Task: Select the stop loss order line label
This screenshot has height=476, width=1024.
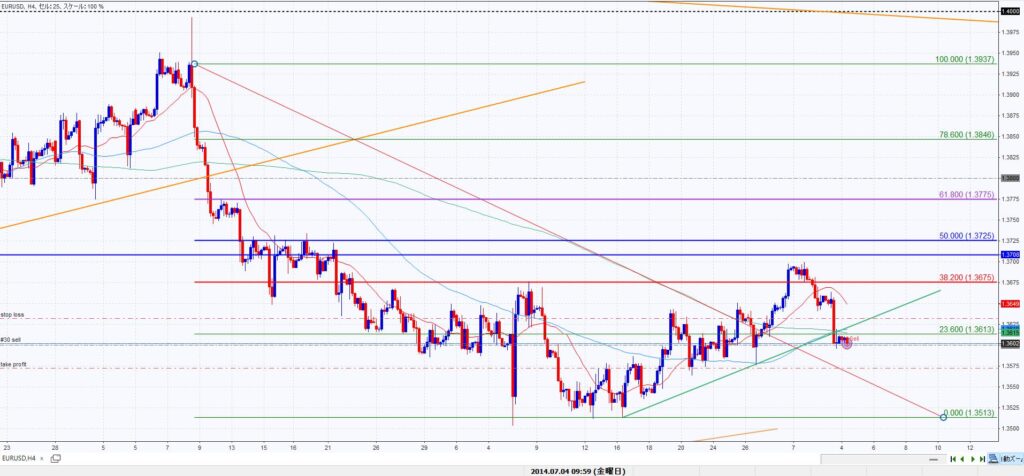Action: [12, 314]
